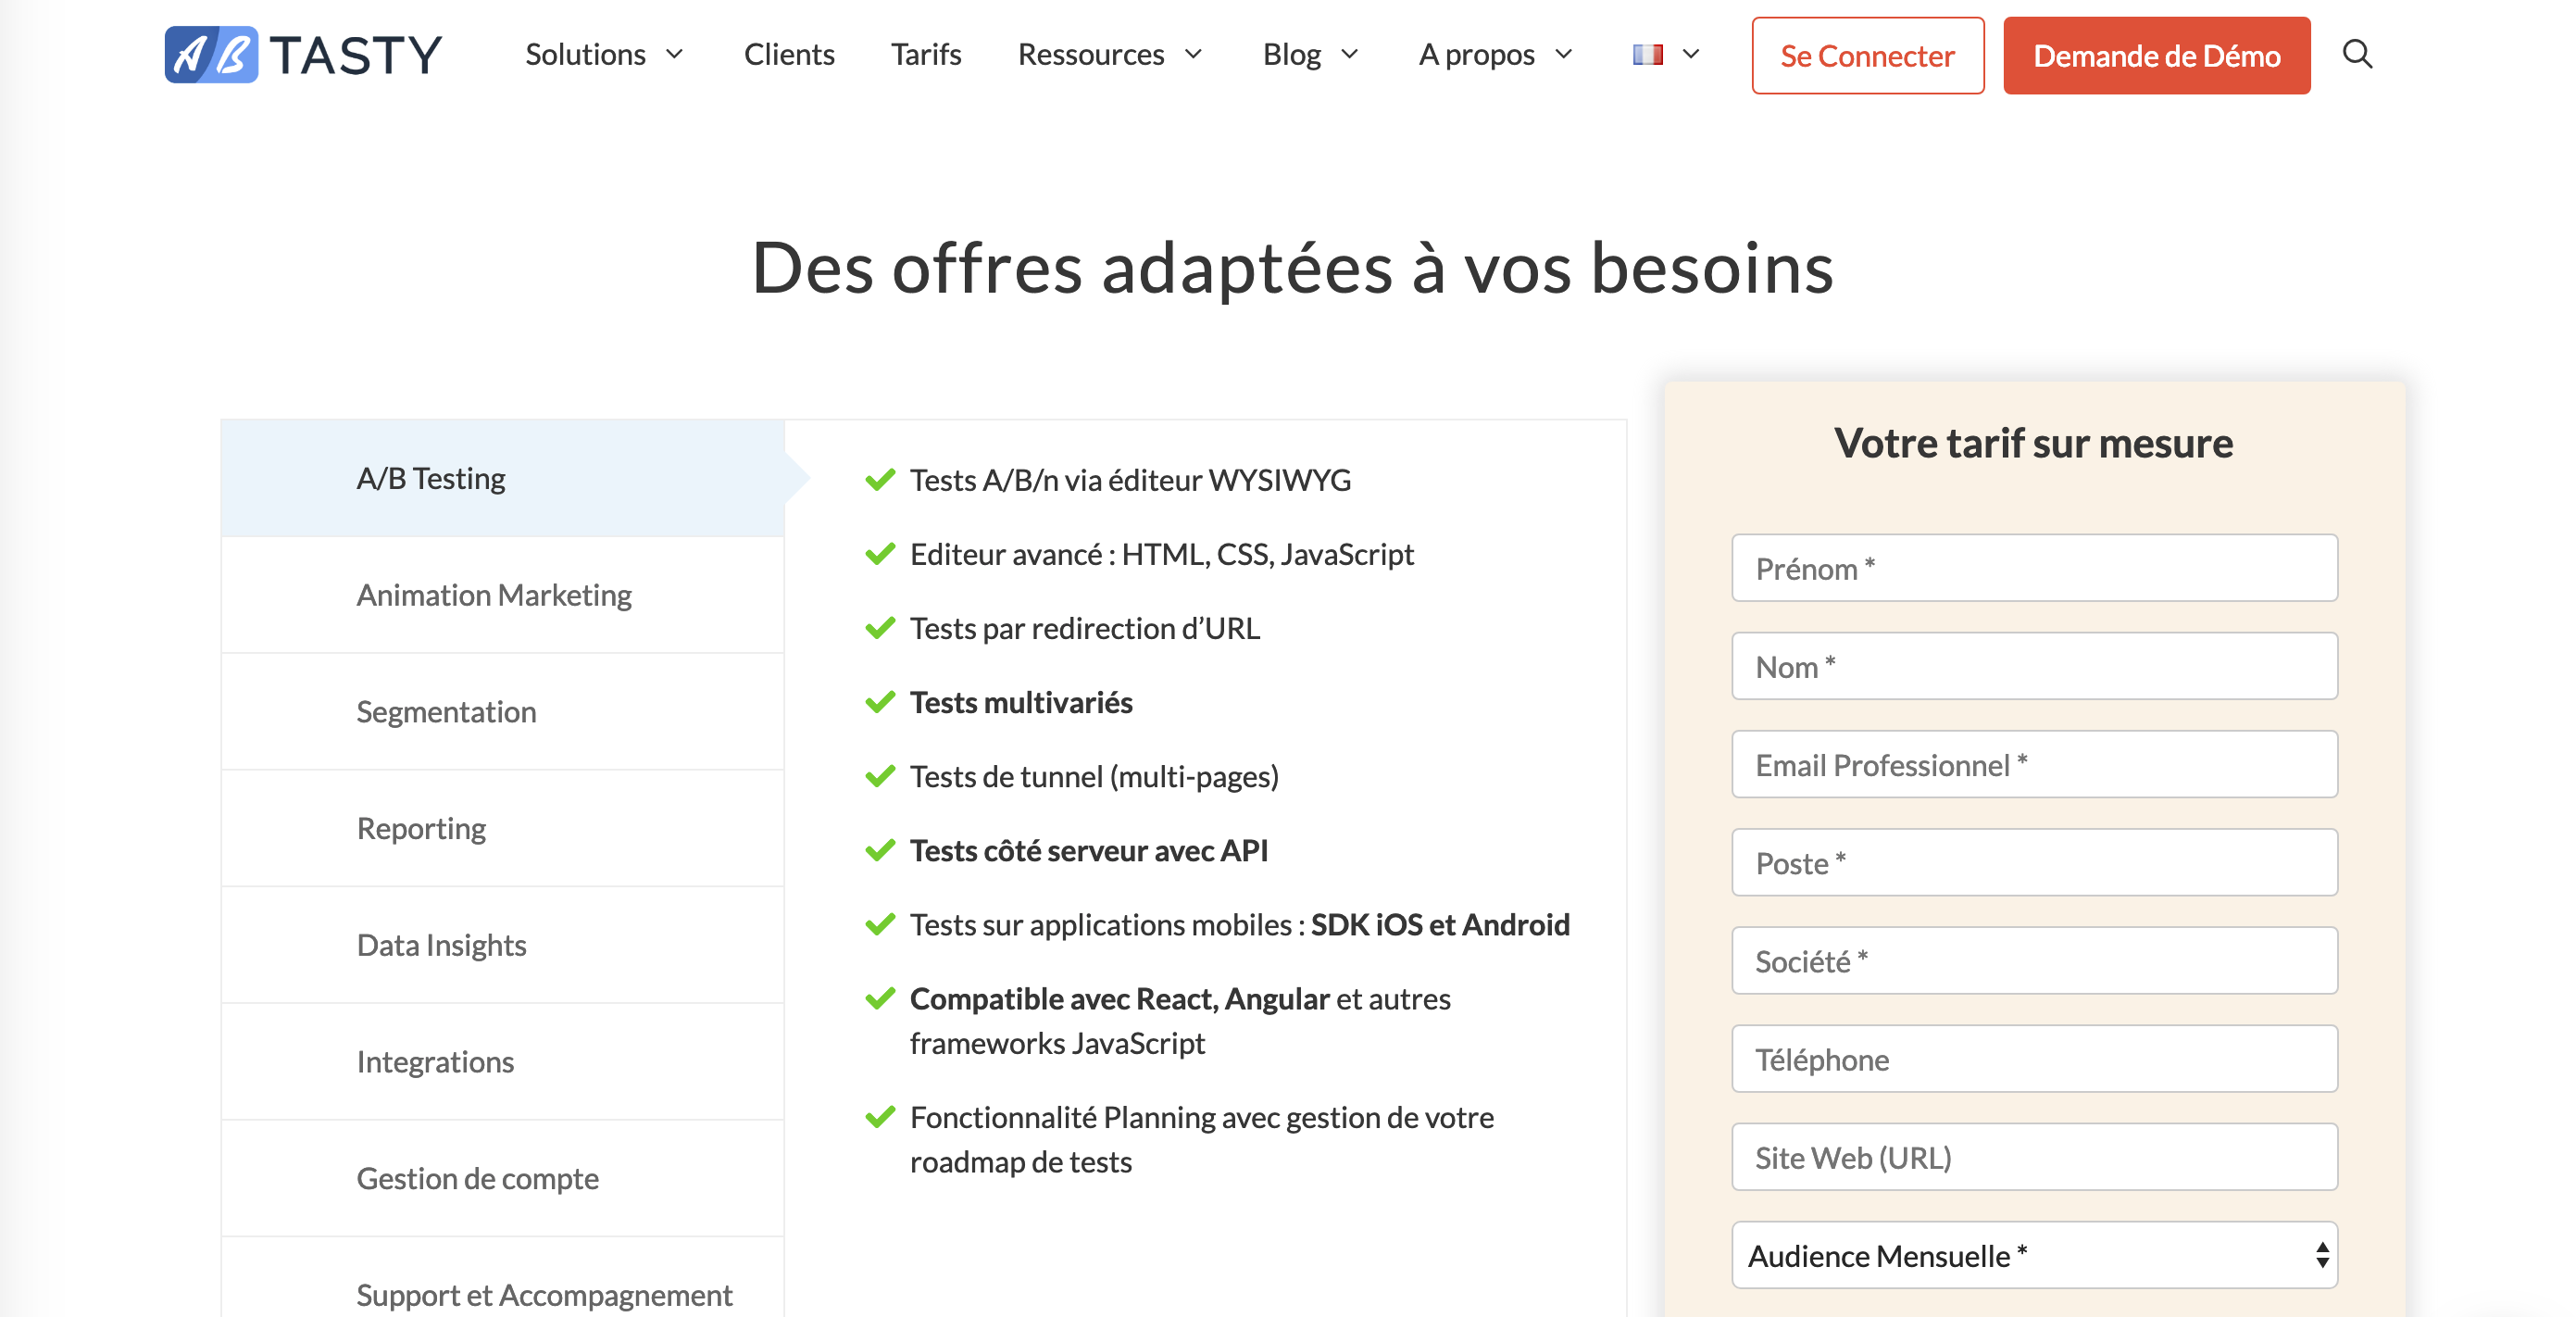Open the Tarifs page
2576x1317 pixels.
pos(926,54)
